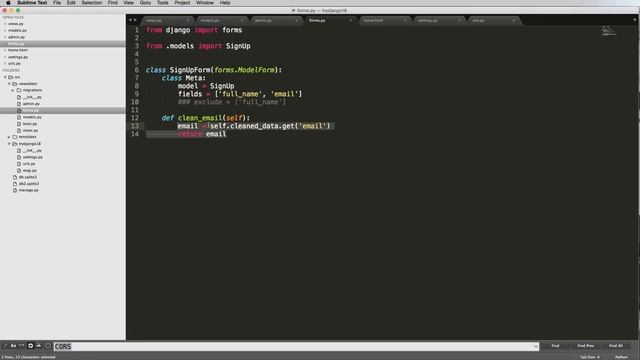
Task: Toggle wrap search option
Action: [x=30, y=346]
